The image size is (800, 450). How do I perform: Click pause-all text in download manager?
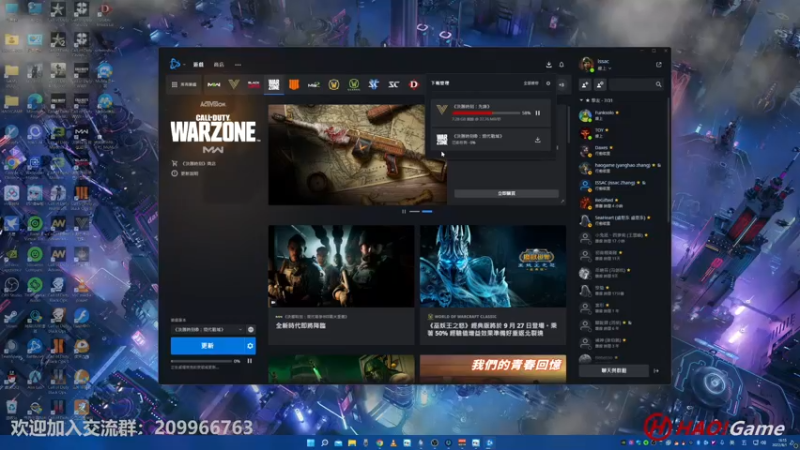click(531, 83)
